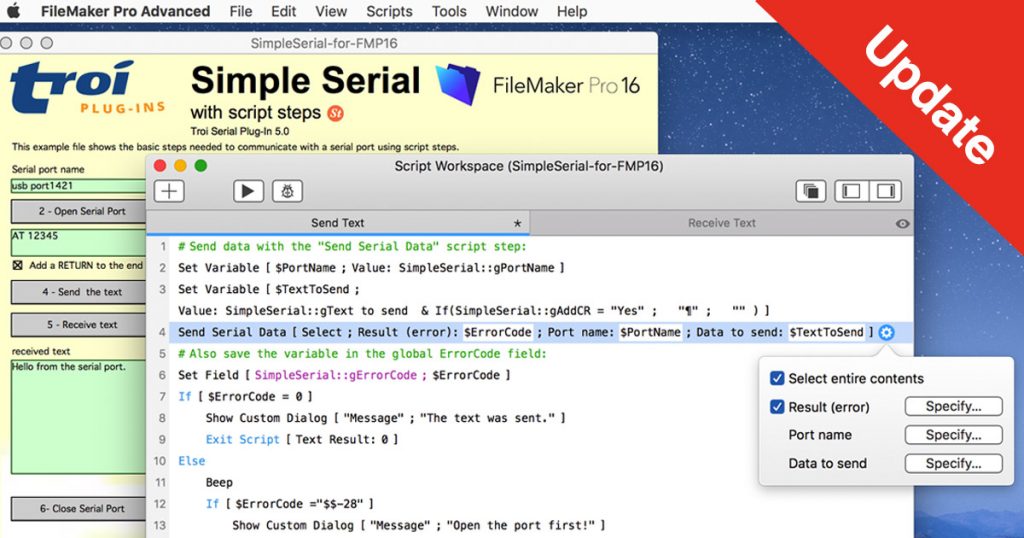Open the View menu

(x=331, y=11)
